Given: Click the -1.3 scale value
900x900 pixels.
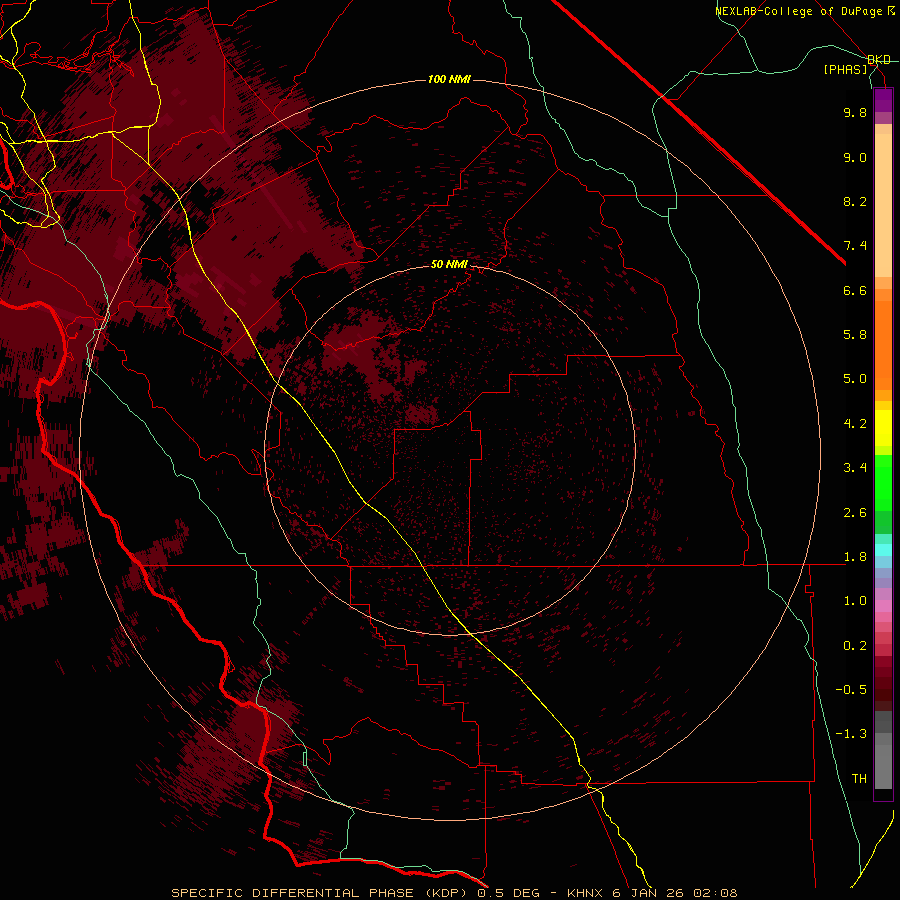Looking at the screenshot, I should tap(851, 734).
